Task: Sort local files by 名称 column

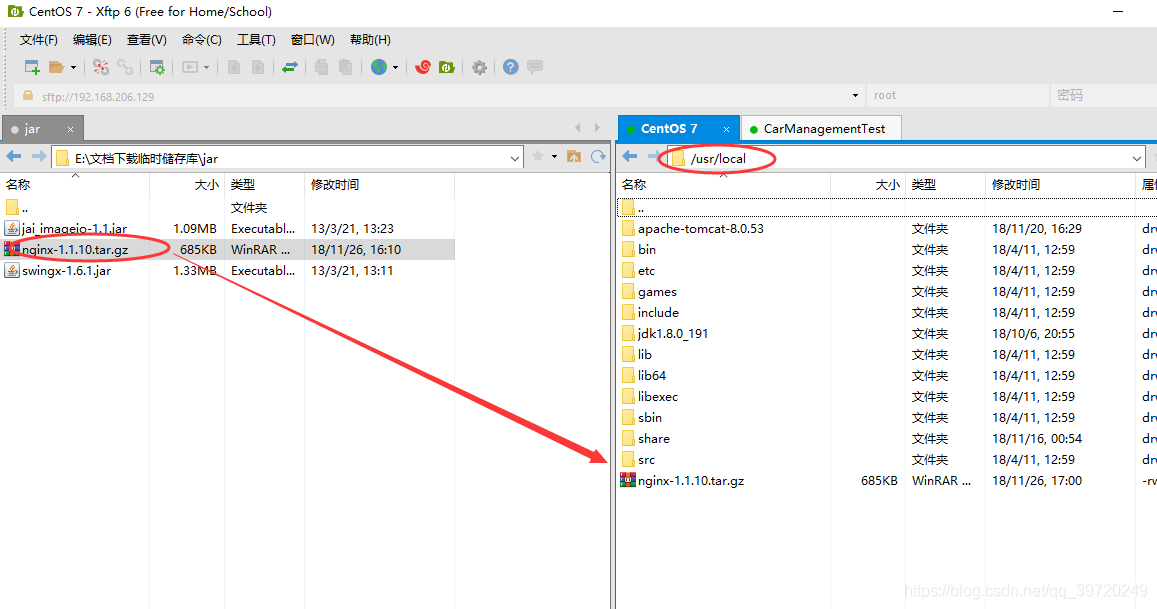Action: [x=75, y=185]
